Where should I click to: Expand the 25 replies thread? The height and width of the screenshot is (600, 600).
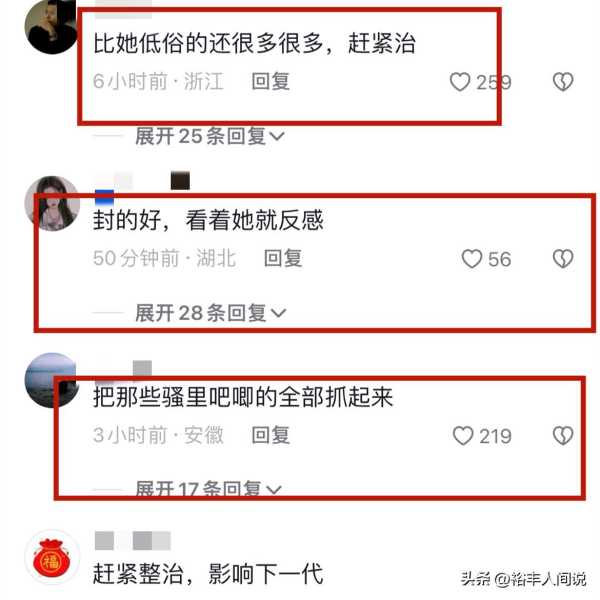click(x=210, y=136)
